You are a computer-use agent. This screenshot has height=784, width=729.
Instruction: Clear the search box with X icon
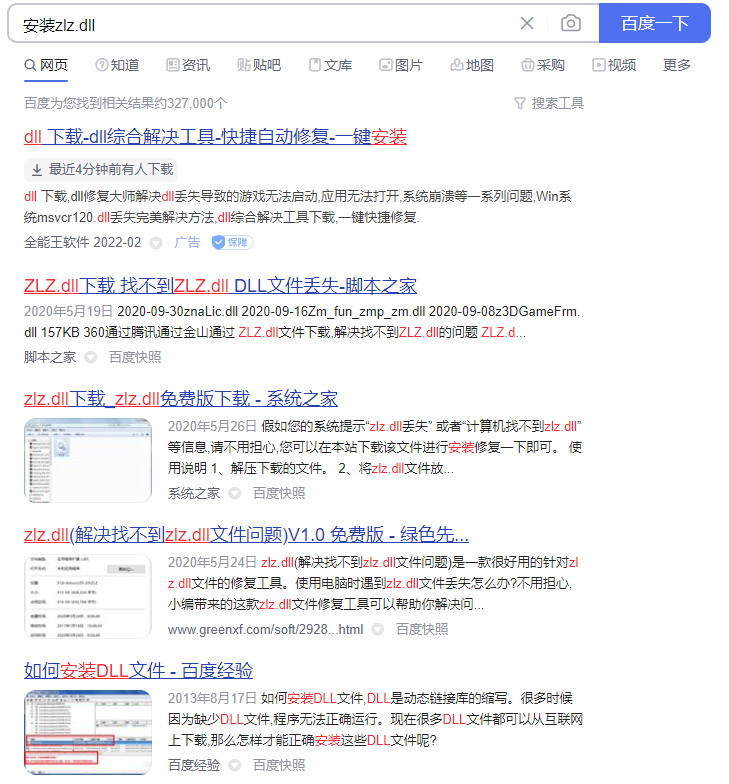527,23
